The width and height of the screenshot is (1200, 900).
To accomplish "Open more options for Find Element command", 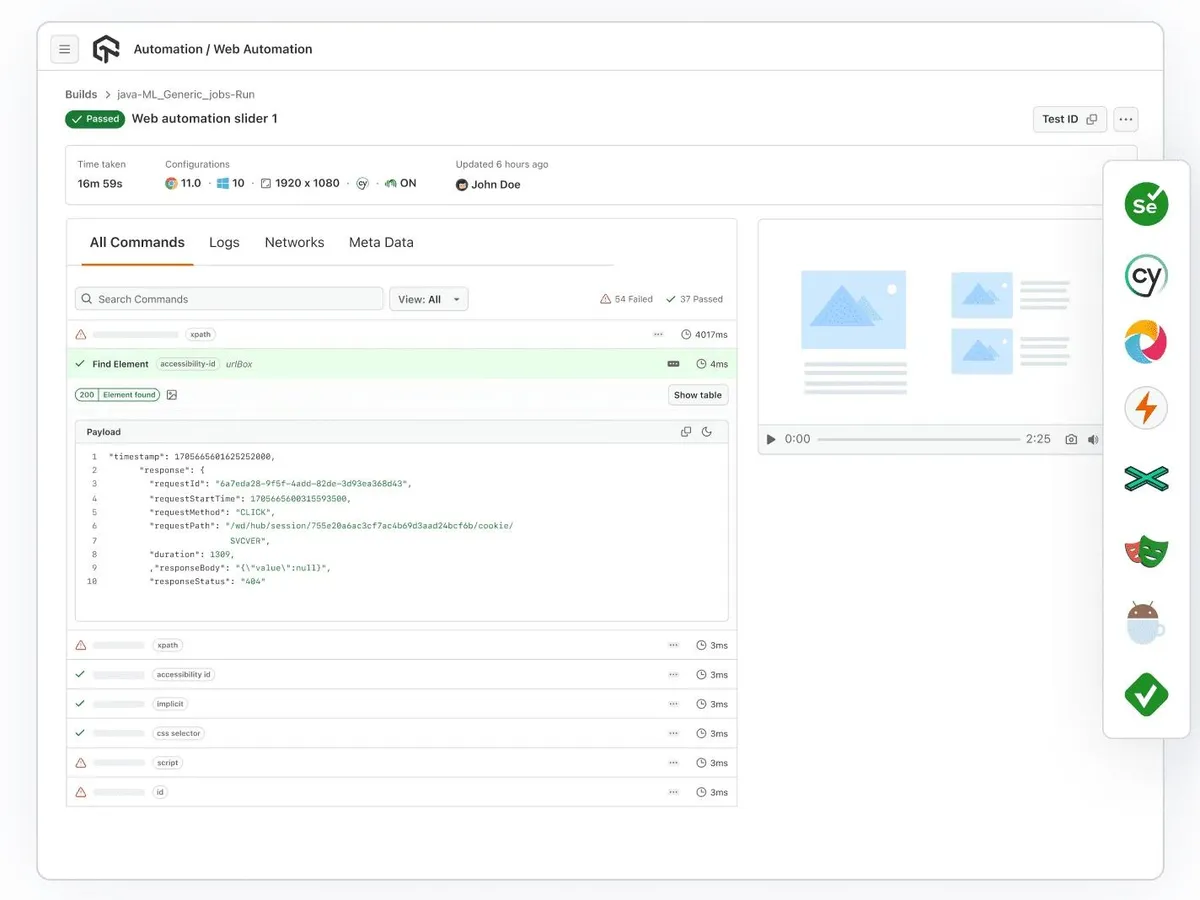I will (x=673, y=364).
